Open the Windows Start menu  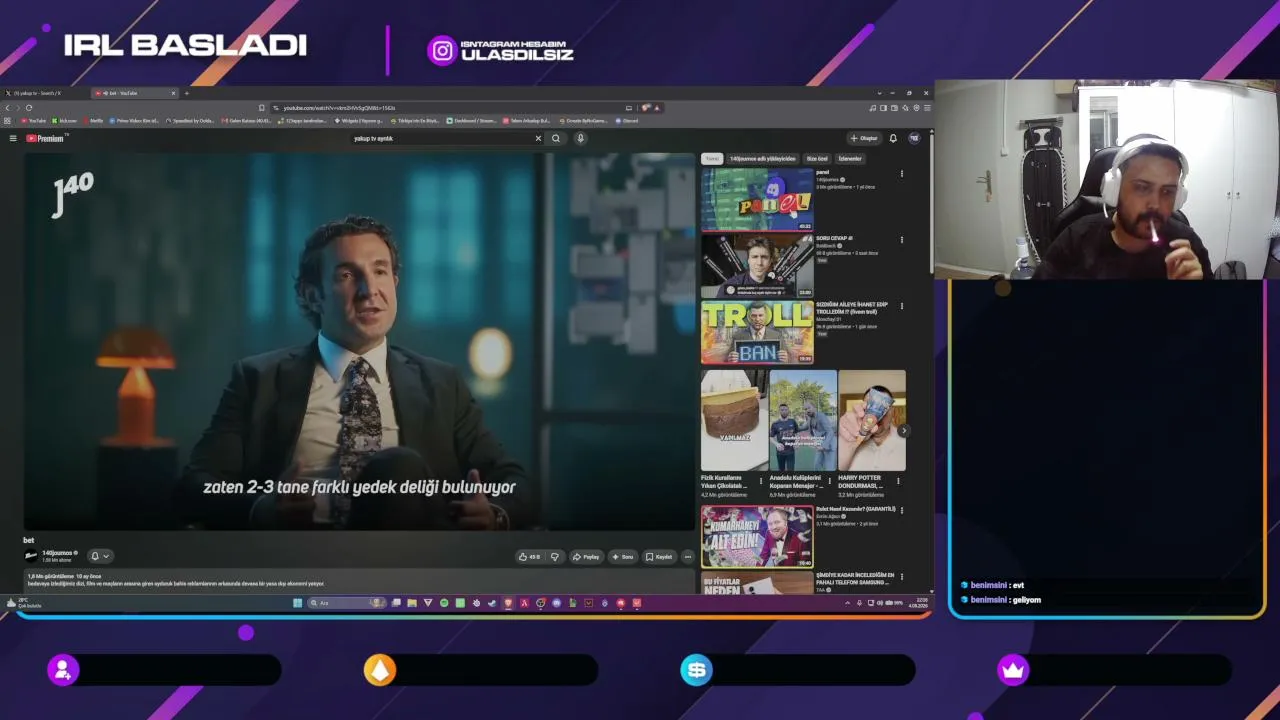click(x=298, y=603)
